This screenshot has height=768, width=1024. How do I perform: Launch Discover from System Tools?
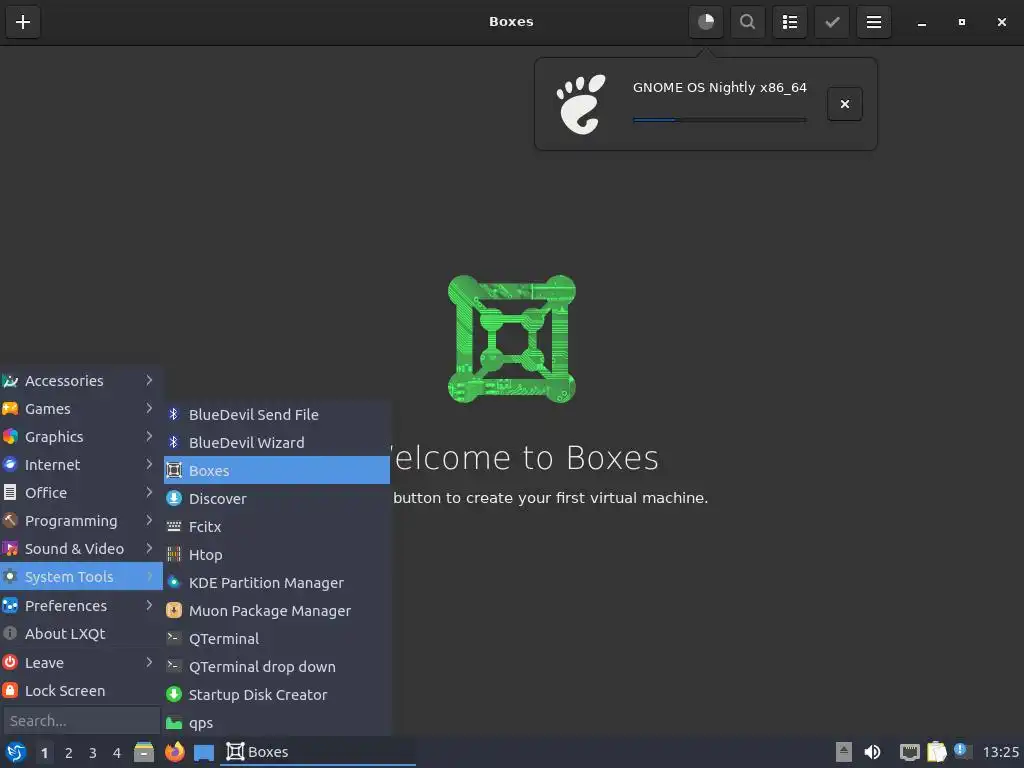277,499
